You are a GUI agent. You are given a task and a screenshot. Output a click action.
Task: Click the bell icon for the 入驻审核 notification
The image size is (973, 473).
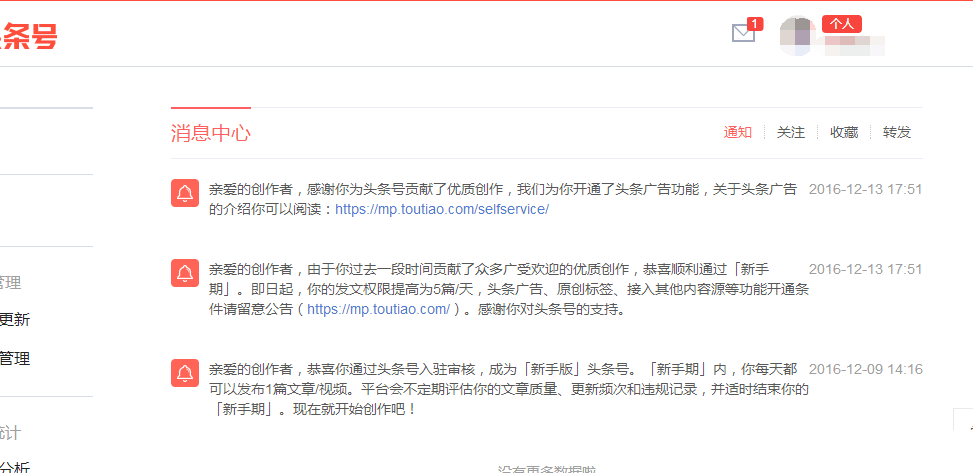pyautogui.click(x=185, y=372)
